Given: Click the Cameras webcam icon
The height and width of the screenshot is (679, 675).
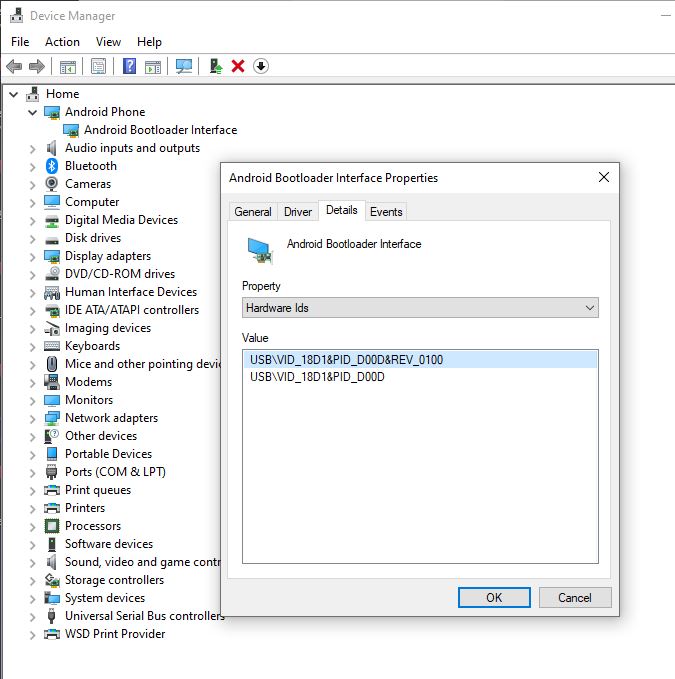Looking at the screenshot, I should (52, 184).
